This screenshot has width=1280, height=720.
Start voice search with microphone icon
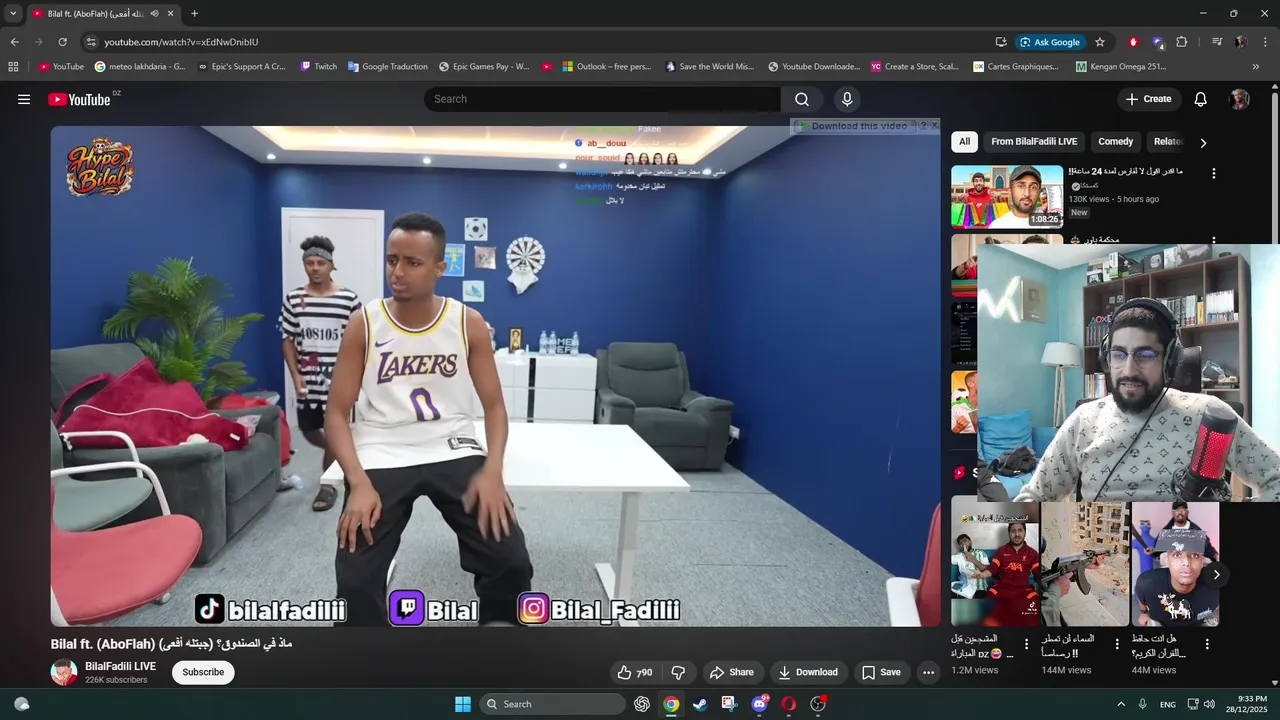(847, 99)
